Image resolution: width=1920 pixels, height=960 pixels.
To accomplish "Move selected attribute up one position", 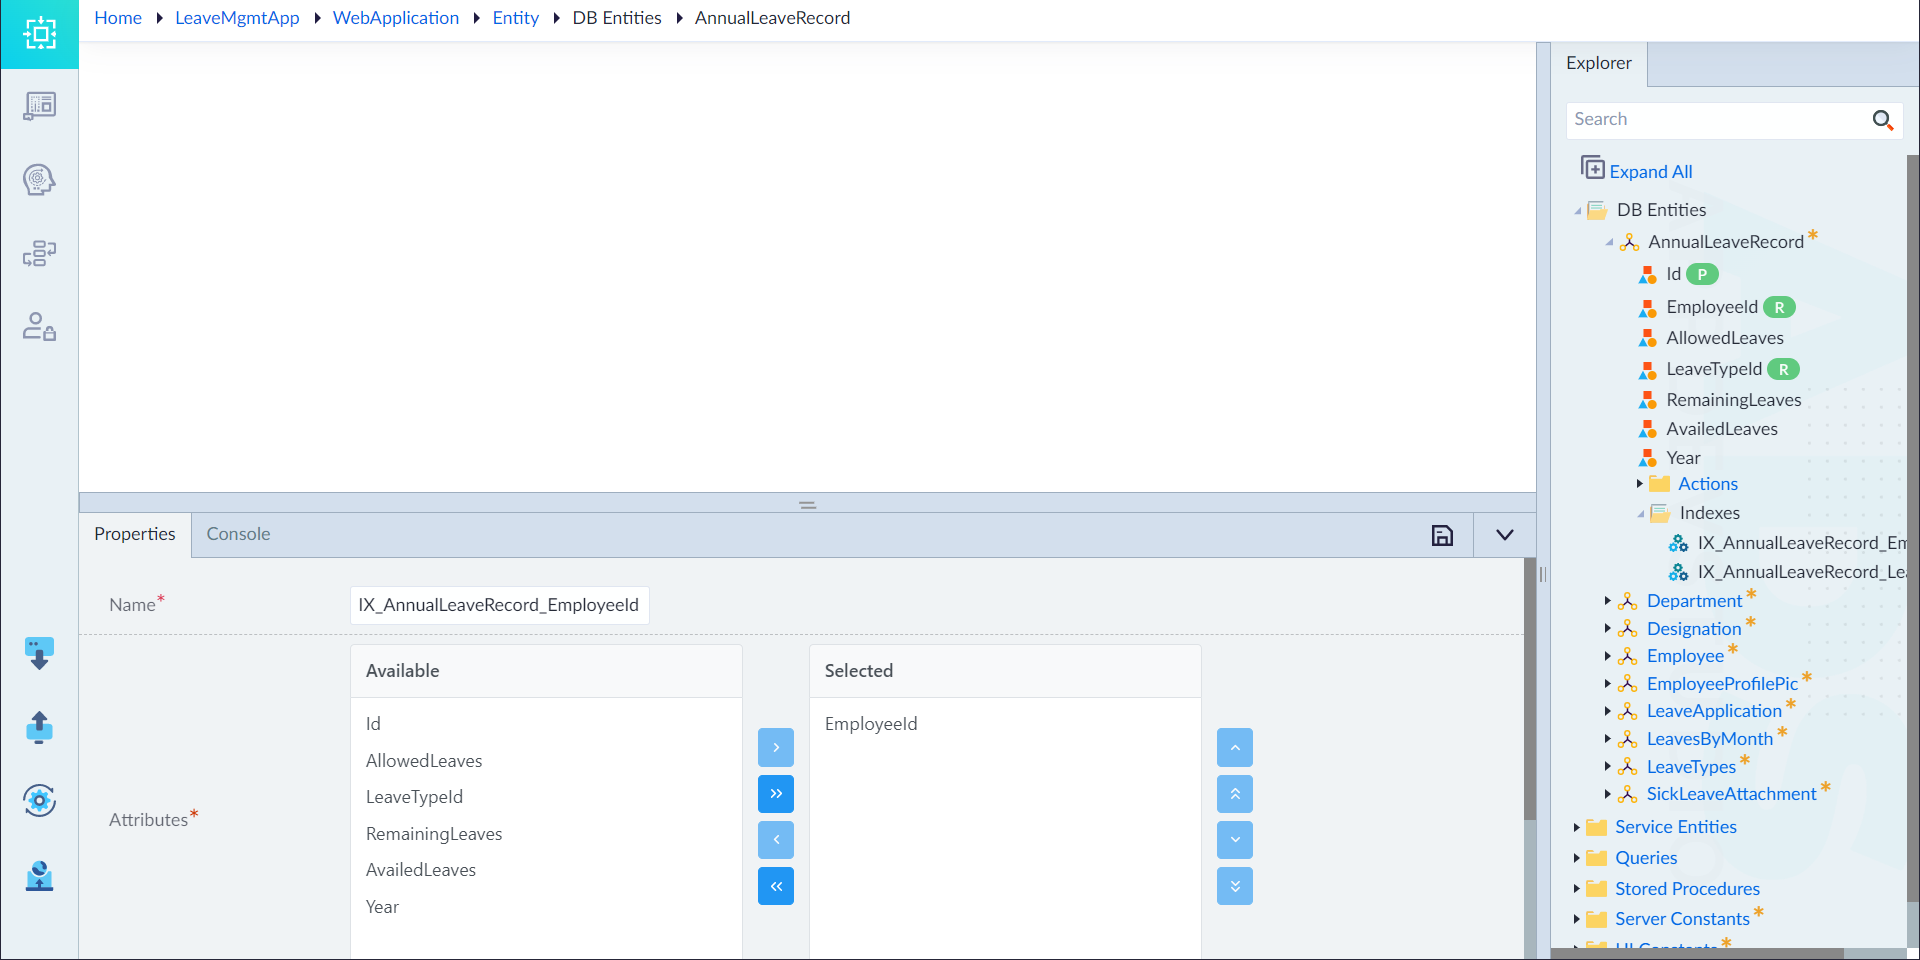I will point(1235,747).
